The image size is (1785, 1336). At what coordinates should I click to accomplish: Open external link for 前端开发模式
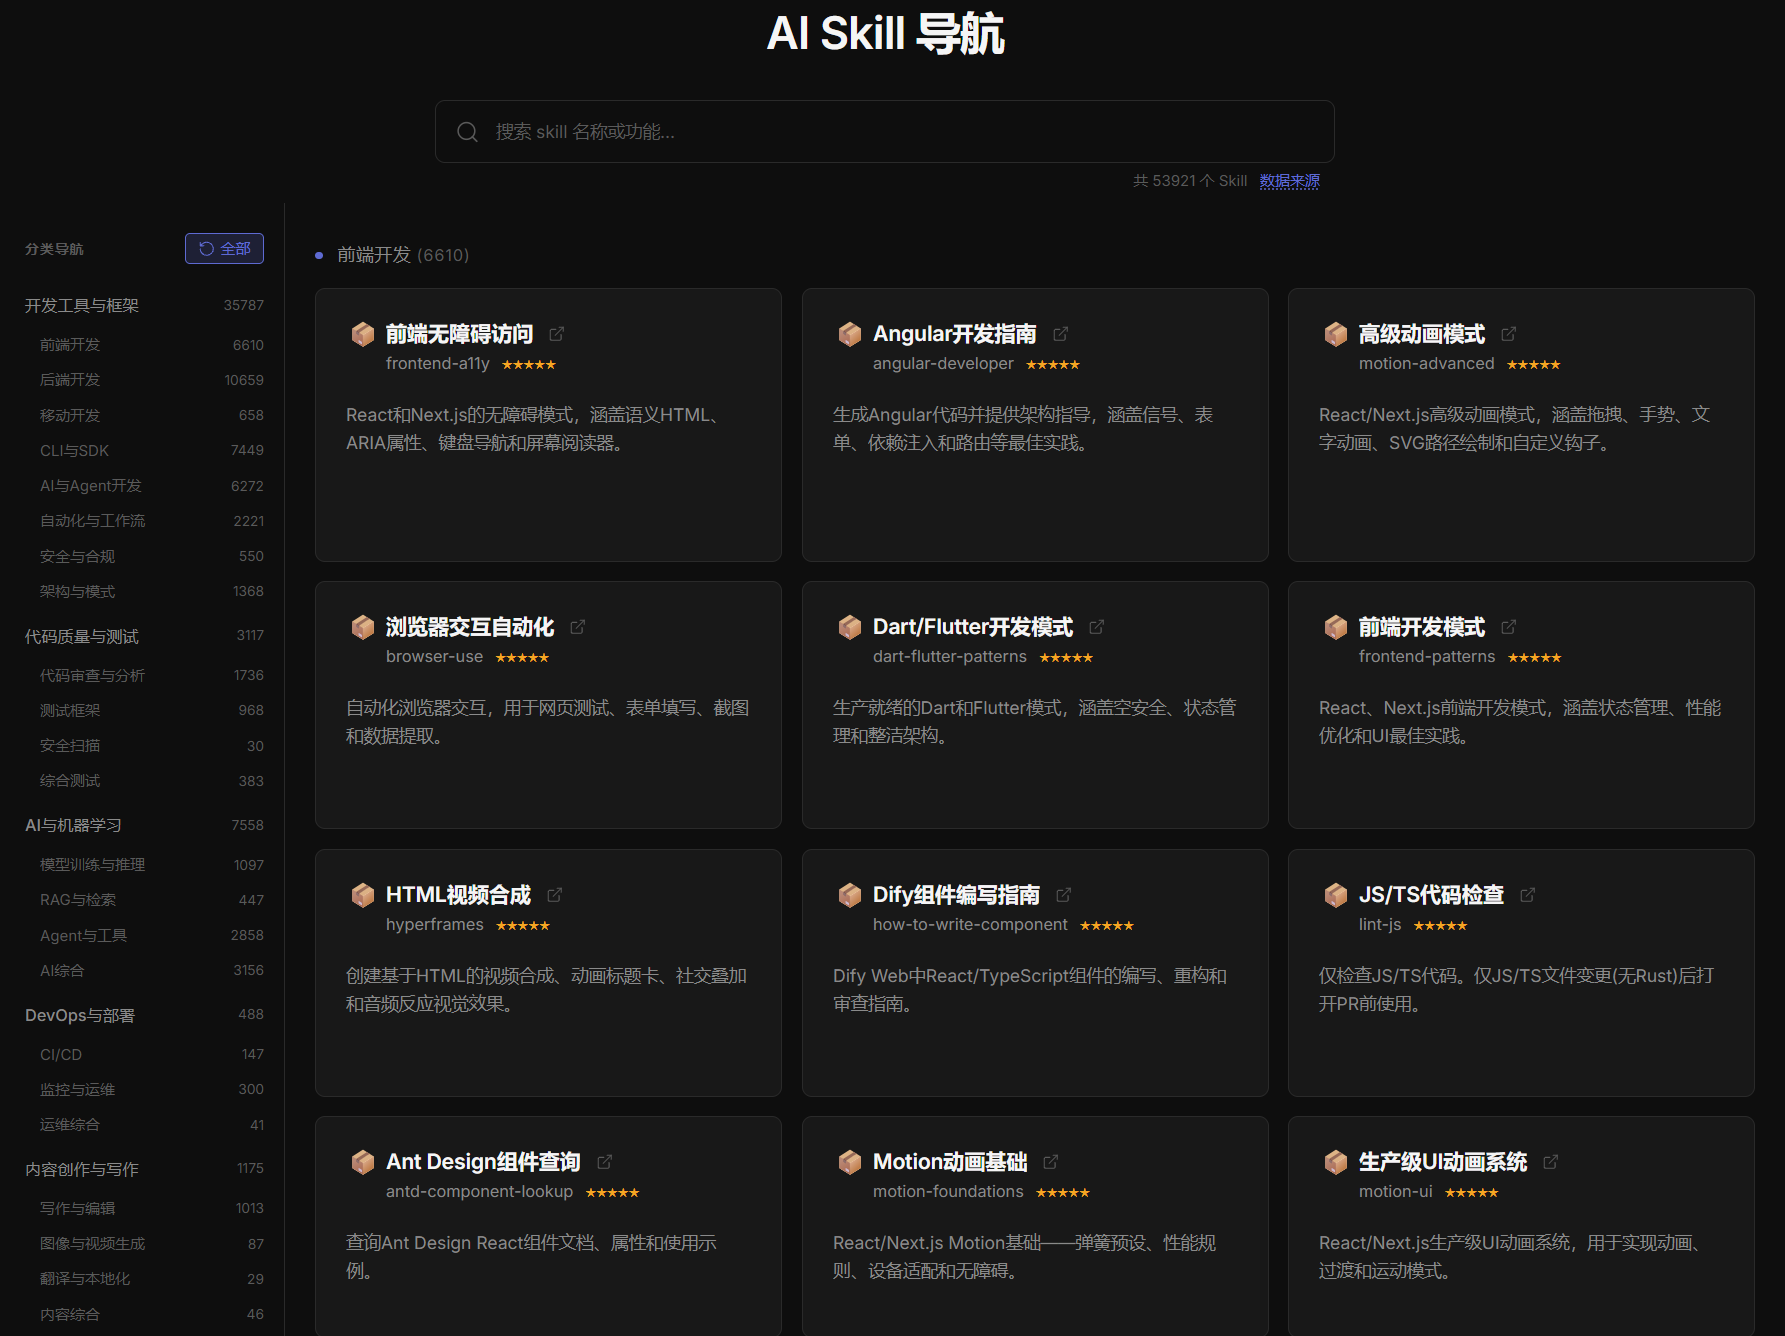point(1509,627)
